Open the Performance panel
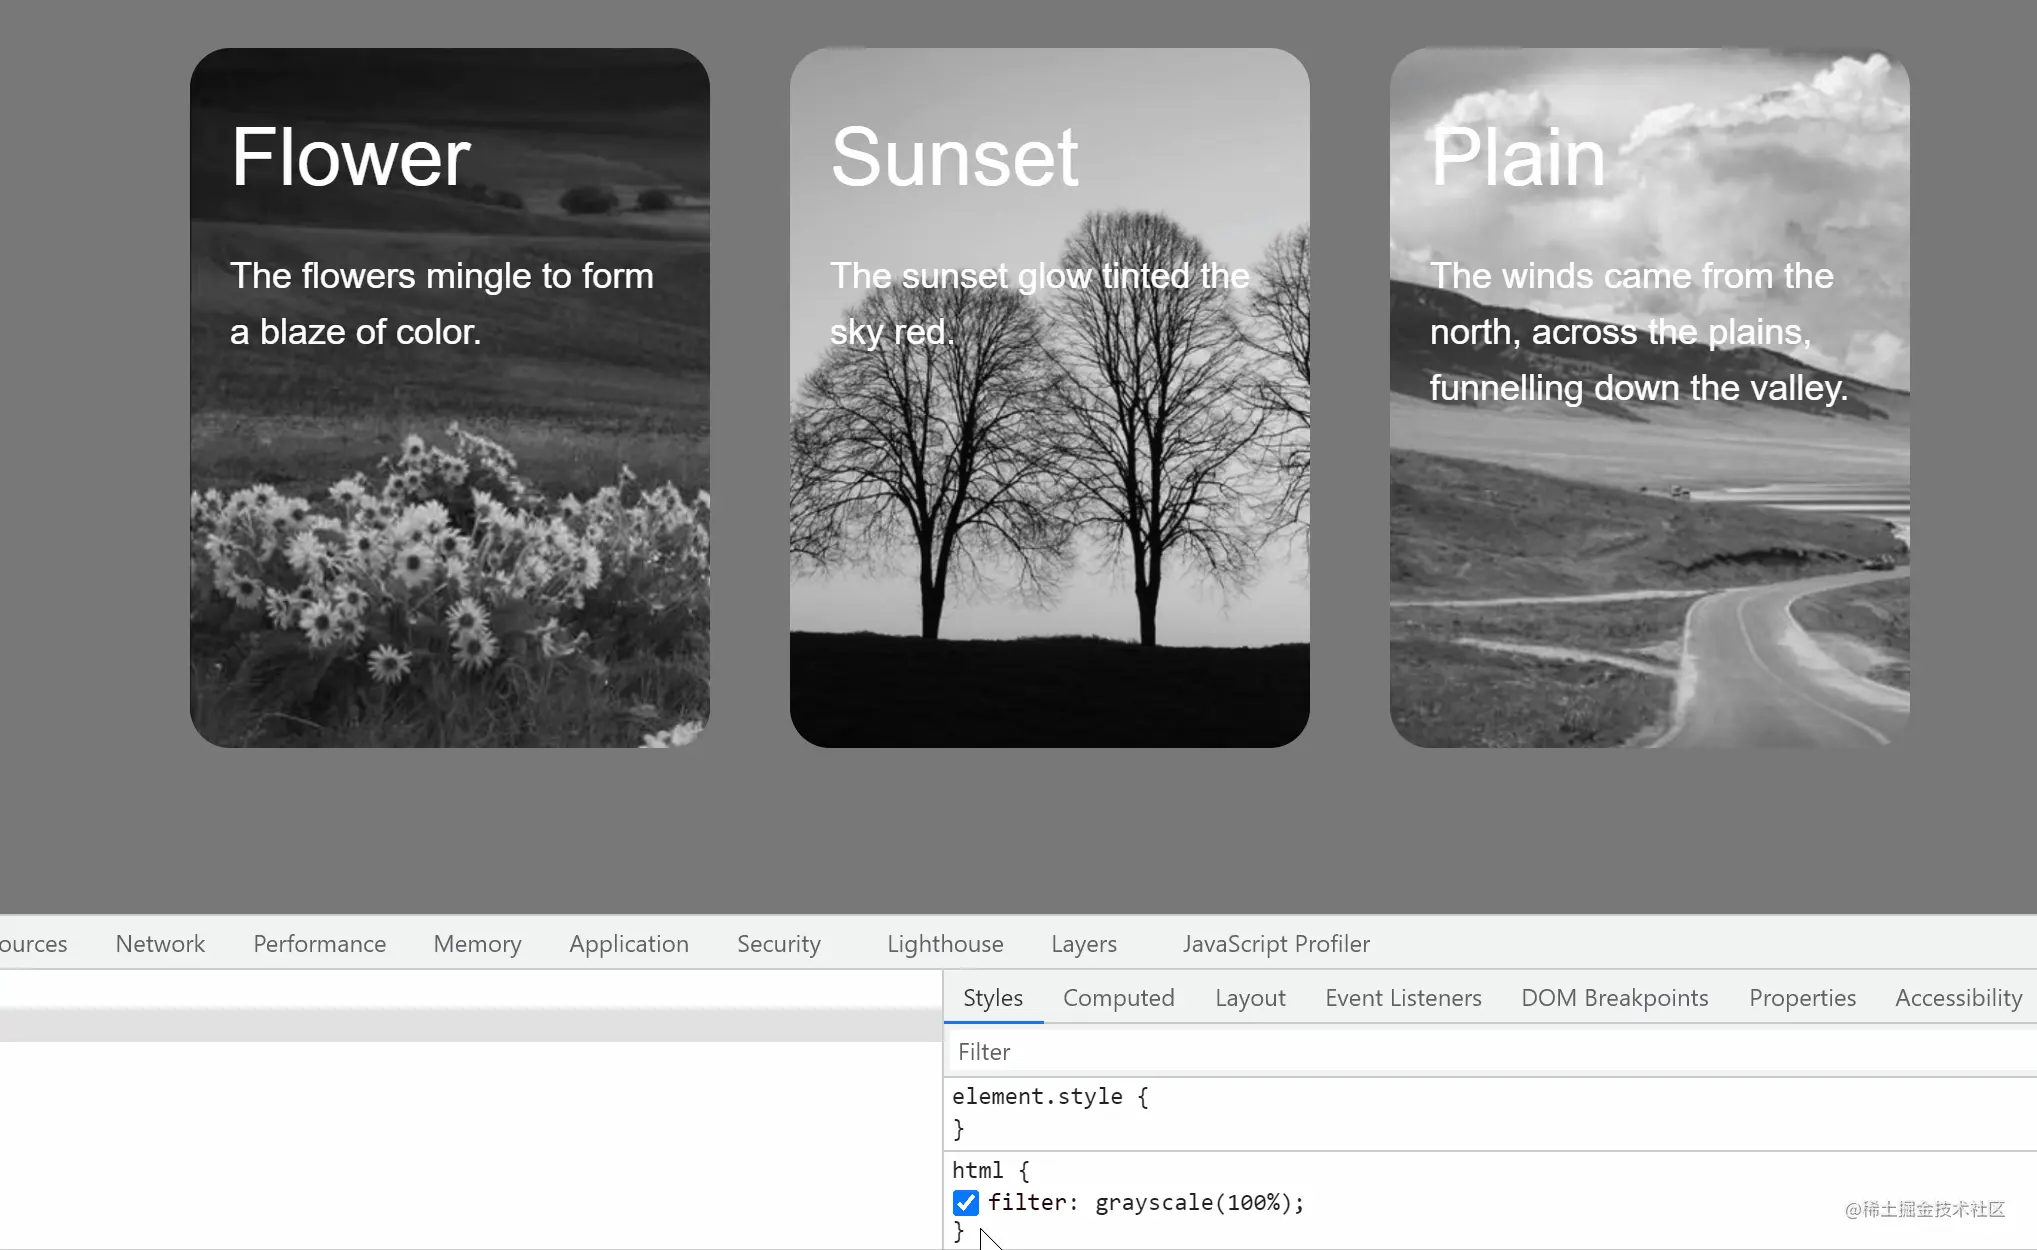This screenshot has height=1250, width=2037. [319, 943]
